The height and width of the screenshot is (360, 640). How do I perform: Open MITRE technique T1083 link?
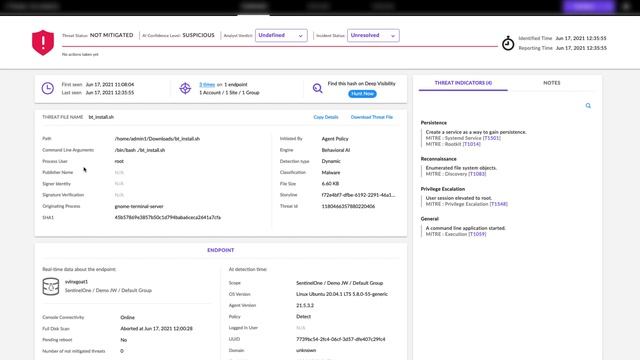(x=477, y=174)
